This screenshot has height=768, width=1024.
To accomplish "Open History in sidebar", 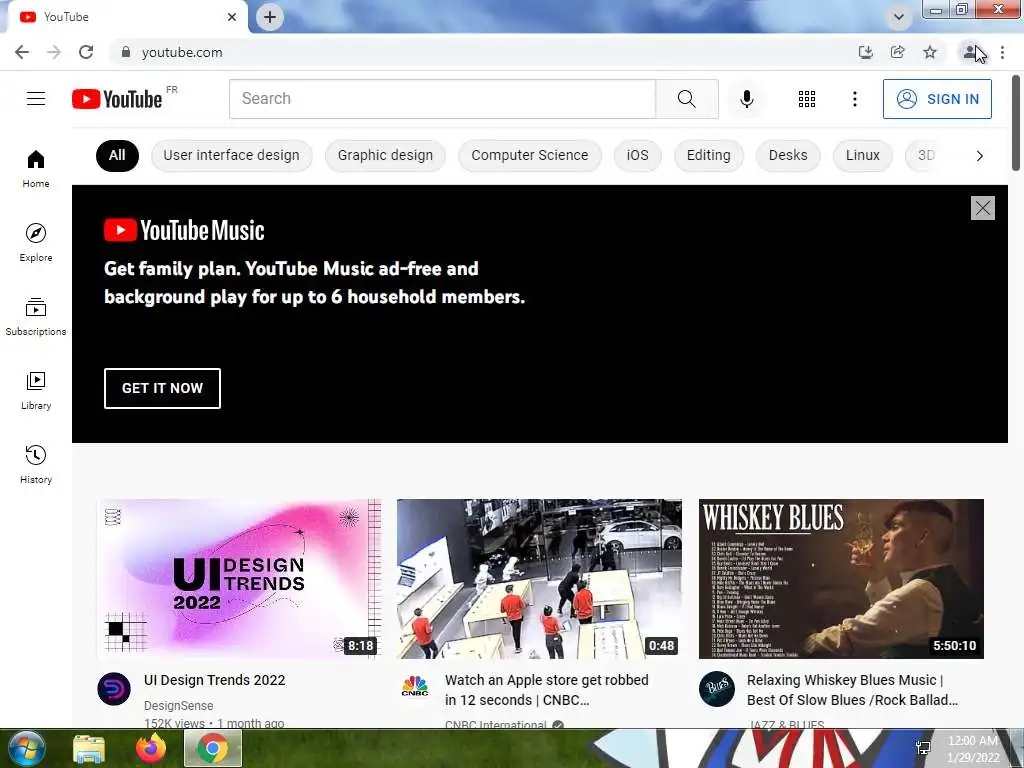I will click(x=36, y=464).
